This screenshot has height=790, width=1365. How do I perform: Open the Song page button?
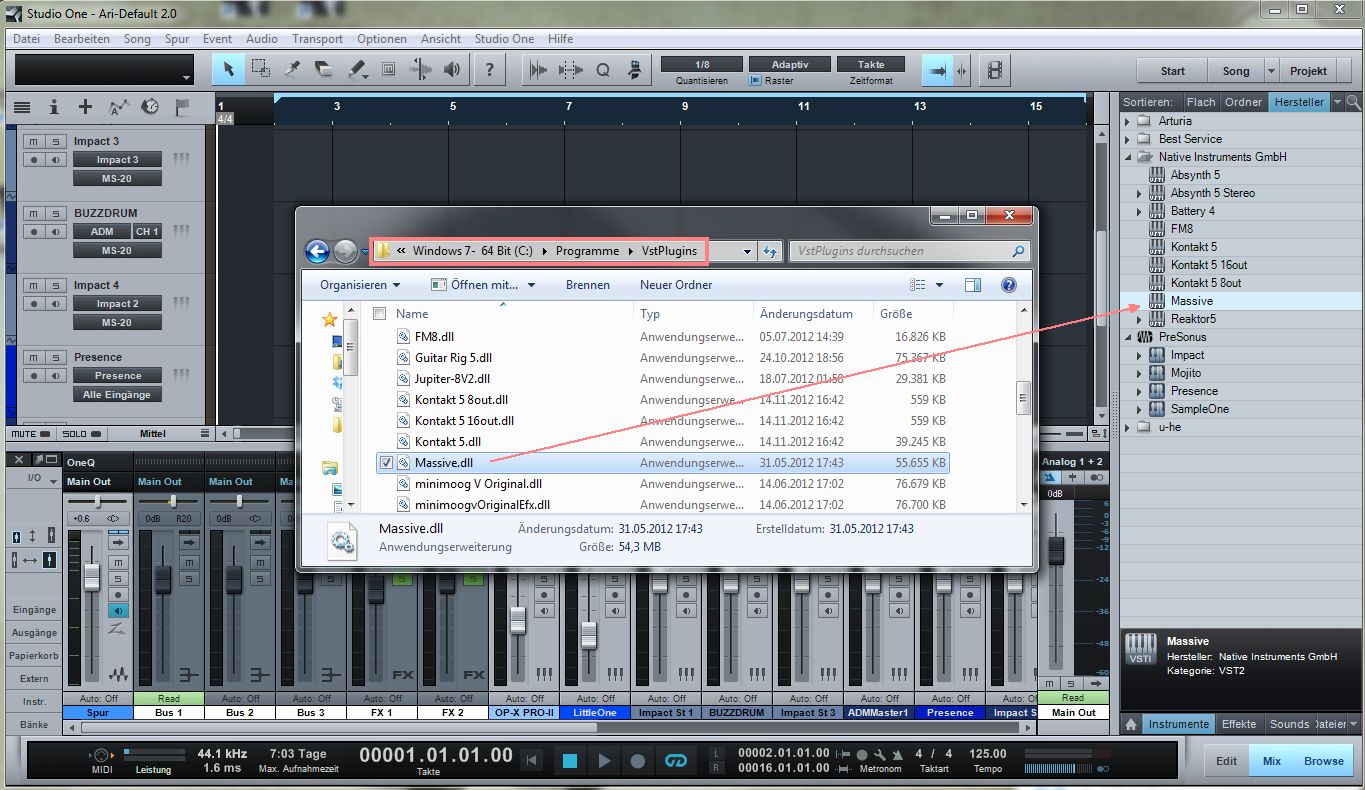1236,71
